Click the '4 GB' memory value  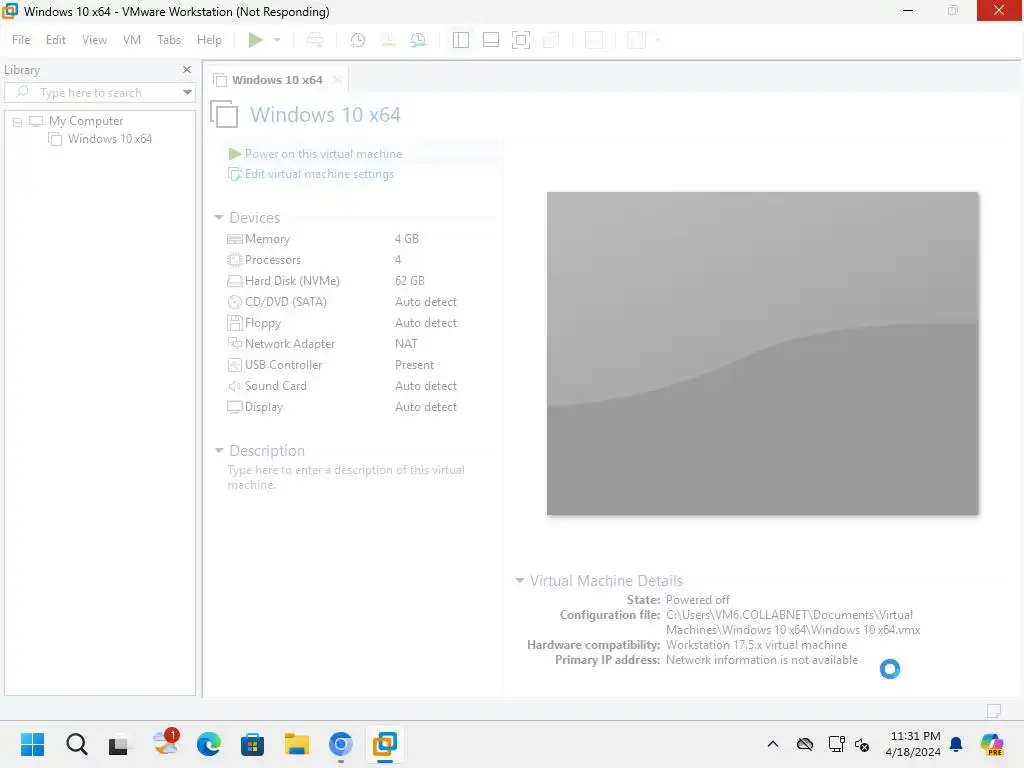406,239
